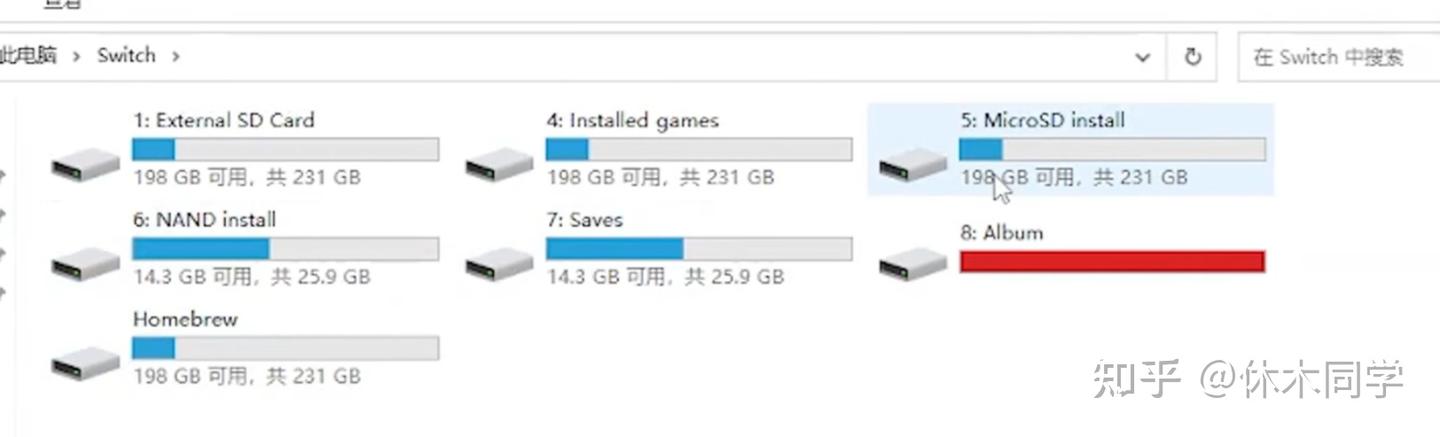The height and width of the screenshot is (437, 1440).
Task: Click the '7: Saves' drive label
Action: (x=584, y=220)
